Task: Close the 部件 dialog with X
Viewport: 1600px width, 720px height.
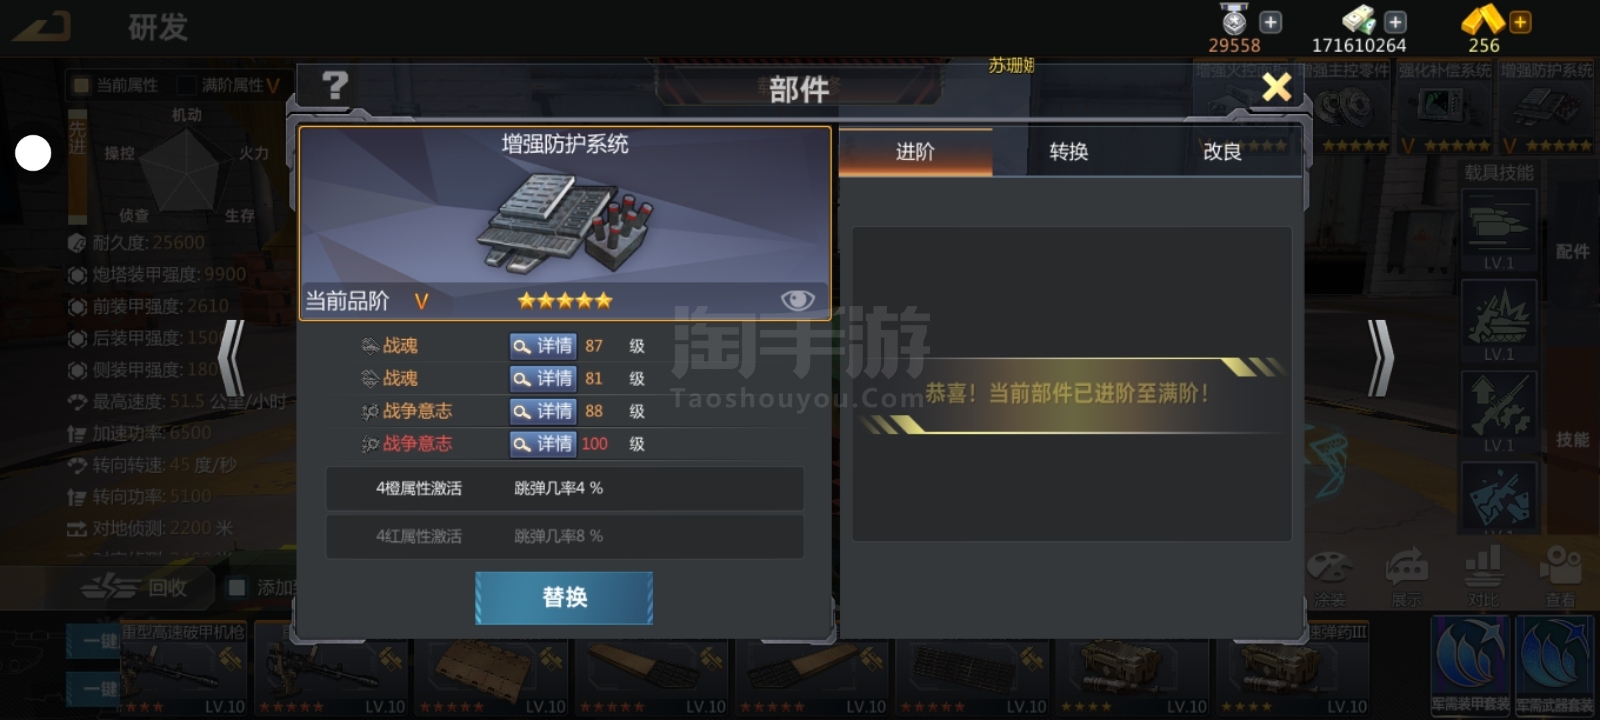Action: click(x=1276, y=87)
